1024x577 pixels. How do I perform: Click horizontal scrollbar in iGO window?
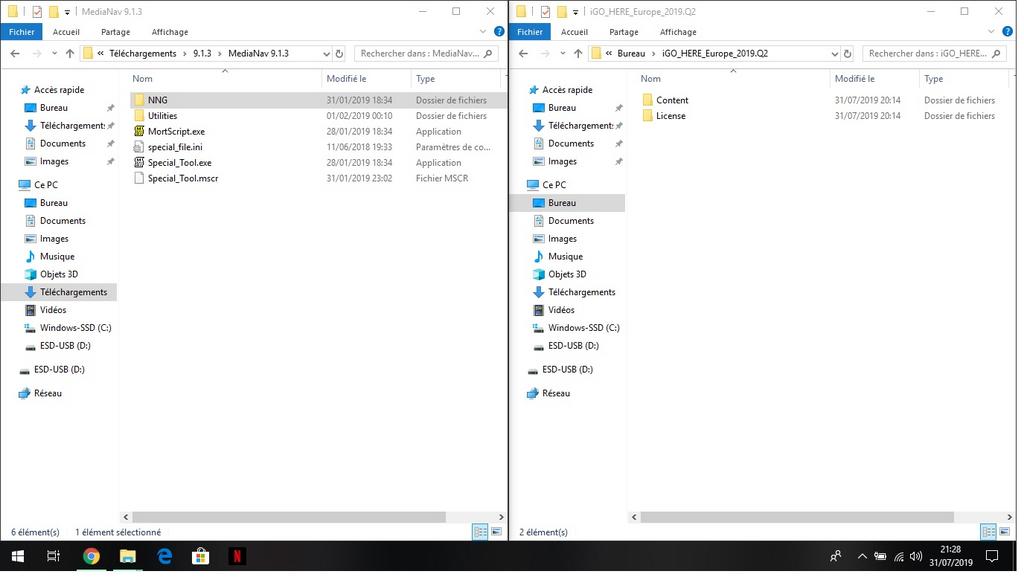797,517
